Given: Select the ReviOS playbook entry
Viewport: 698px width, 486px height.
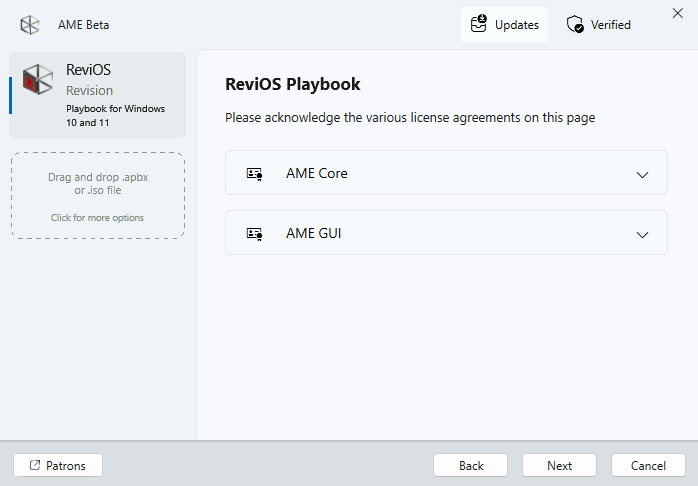Looking at the screenshot, I should 97,95.
